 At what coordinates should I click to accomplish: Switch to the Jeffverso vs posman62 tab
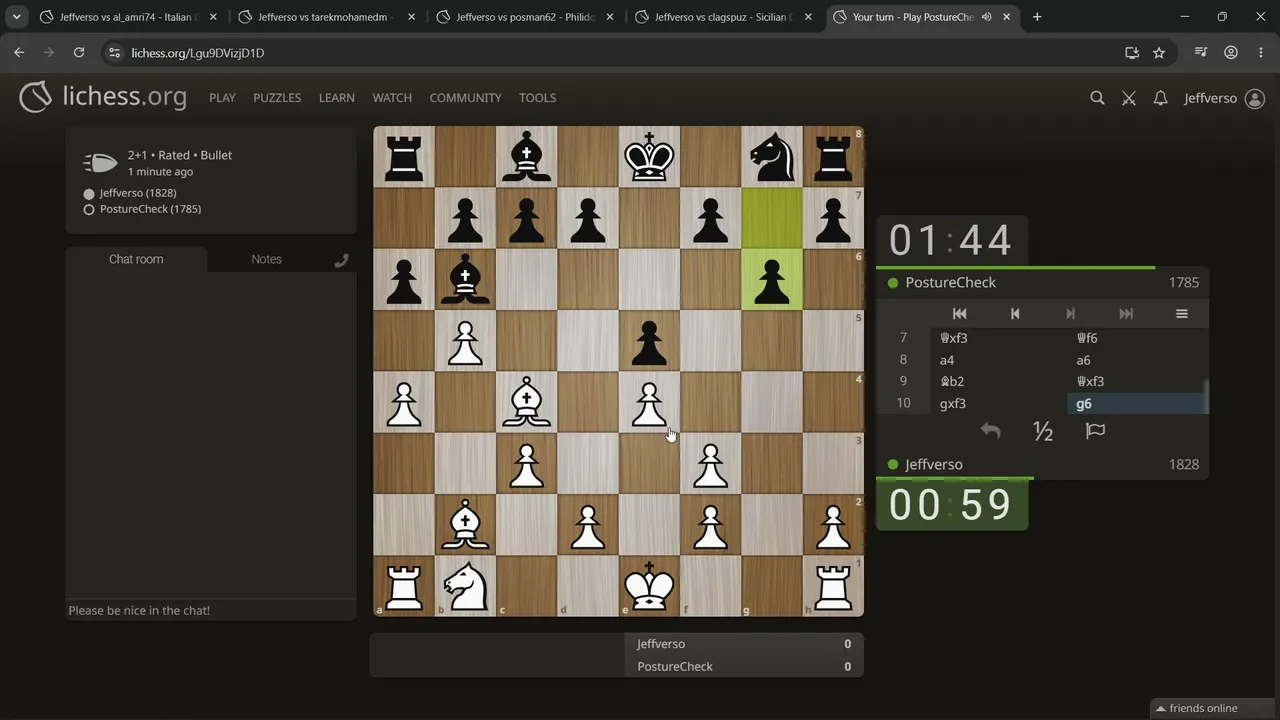click(523, 17)
